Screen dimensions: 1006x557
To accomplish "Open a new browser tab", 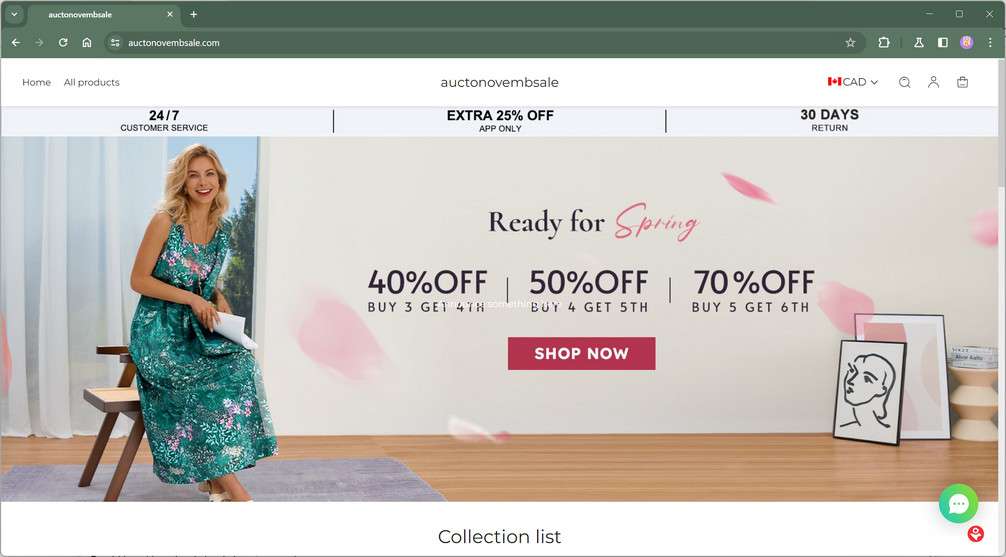I will coord(194,14).
